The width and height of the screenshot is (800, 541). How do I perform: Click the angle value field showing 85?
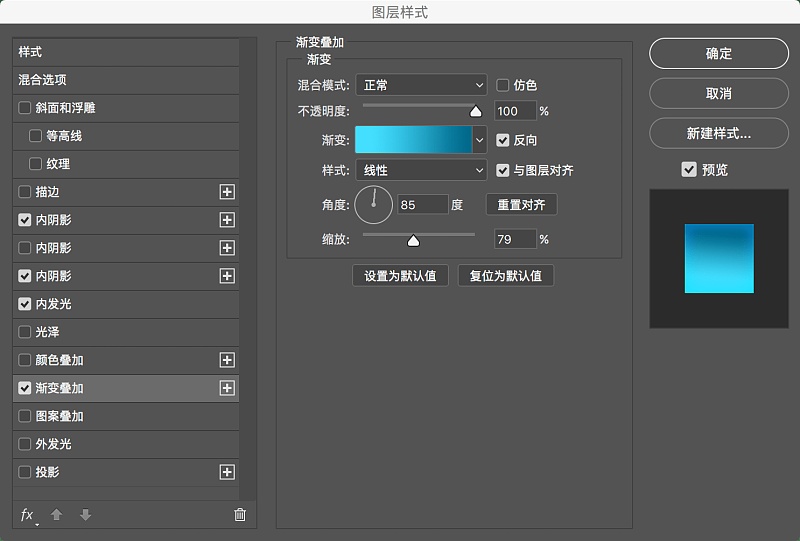pos(422,205)
